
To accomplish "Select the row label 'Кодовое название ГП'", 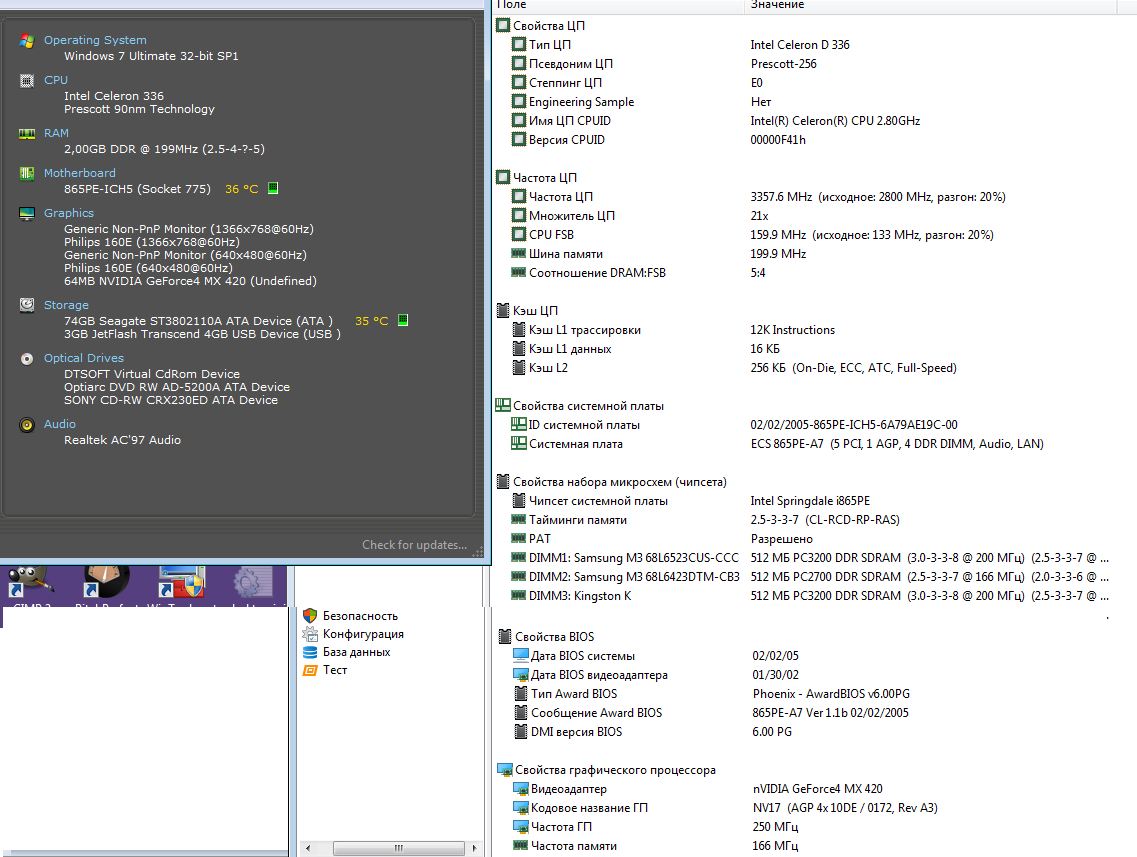I will click(590, 808).
